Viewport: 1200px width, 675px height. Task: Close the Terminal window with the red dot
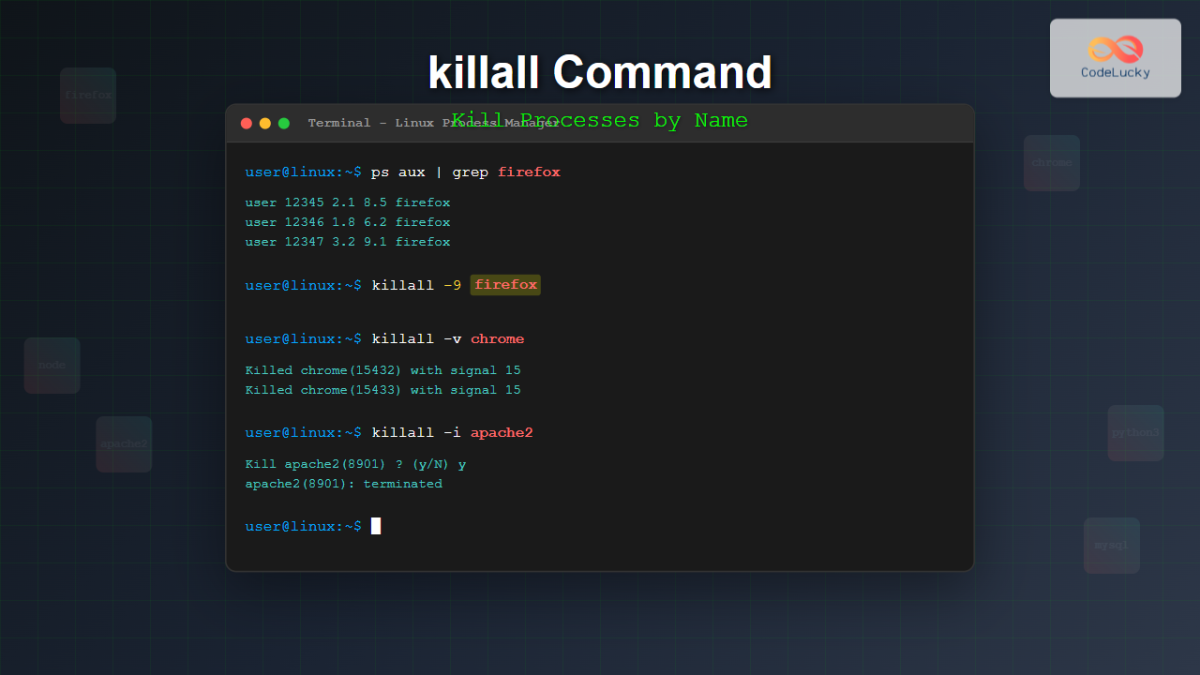click(x=246, y=123)
